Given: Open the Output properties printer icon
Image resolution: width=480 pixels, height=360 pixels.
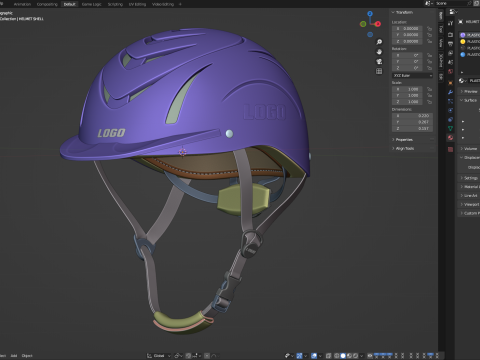Looking at the screenshot, I should (x=450, y=44).
